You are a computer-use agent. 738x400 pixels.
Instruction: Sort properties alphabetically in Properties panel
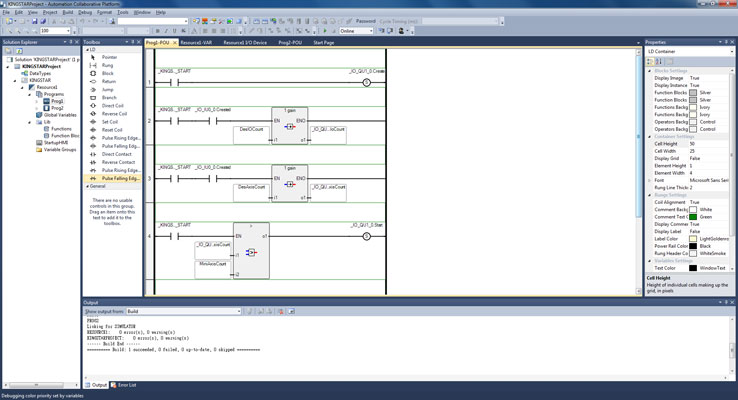click(x=659, y=61)
